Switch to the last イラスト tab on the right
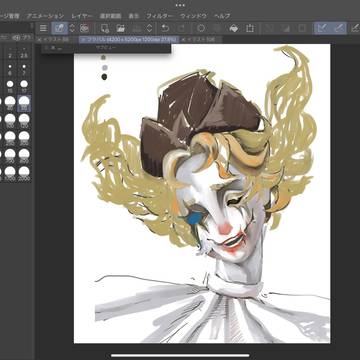 (x=202, y=40)
